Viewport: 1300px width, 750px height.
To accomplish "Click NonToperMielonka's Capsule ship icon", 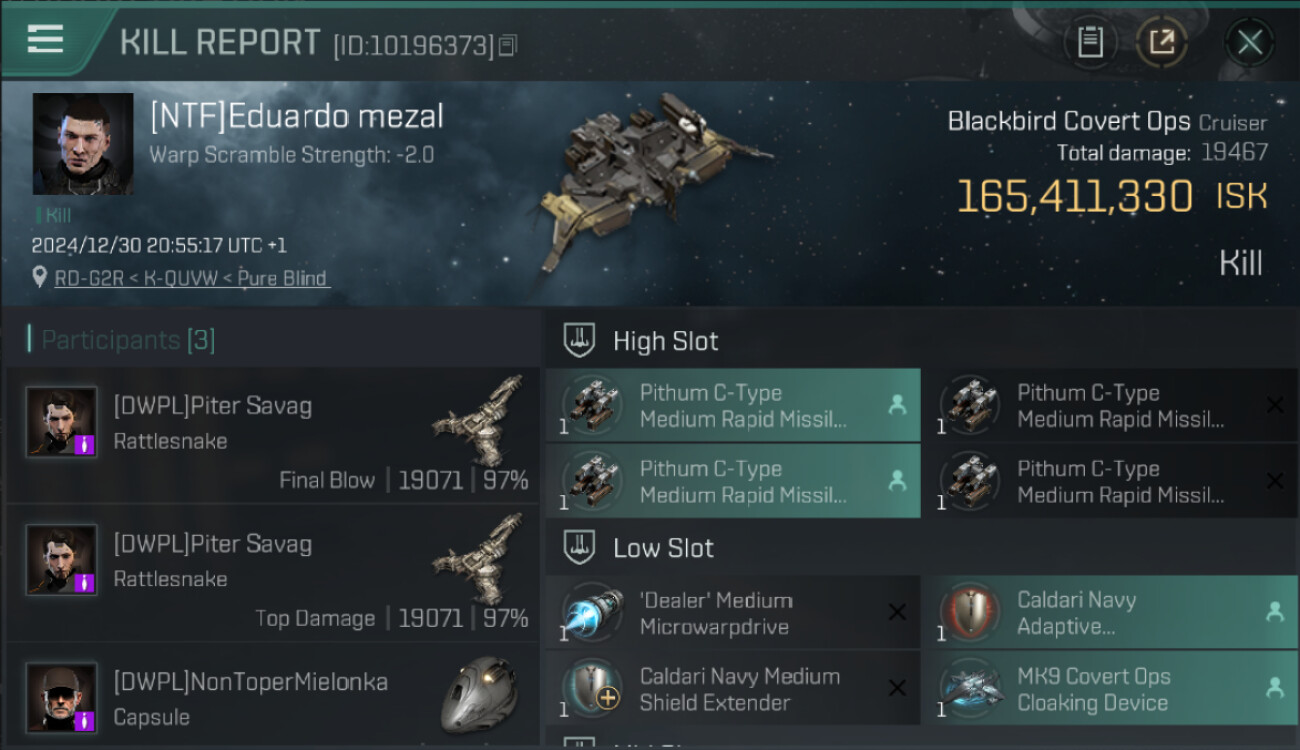I will (x=479, y=693).
